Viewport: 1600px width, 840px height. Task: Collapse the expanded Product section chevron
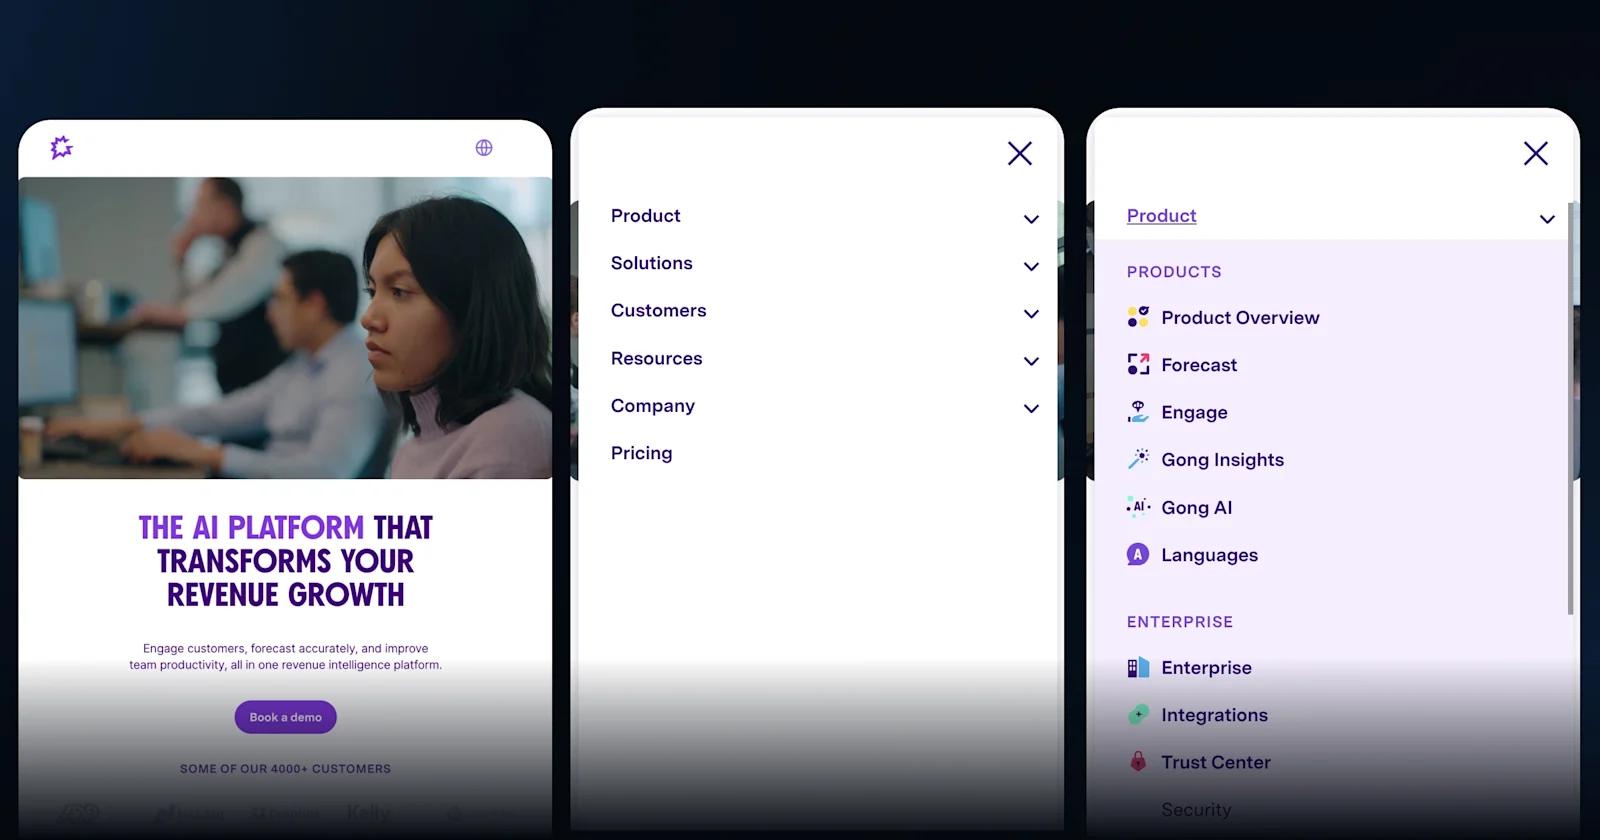click(1547, 219)
